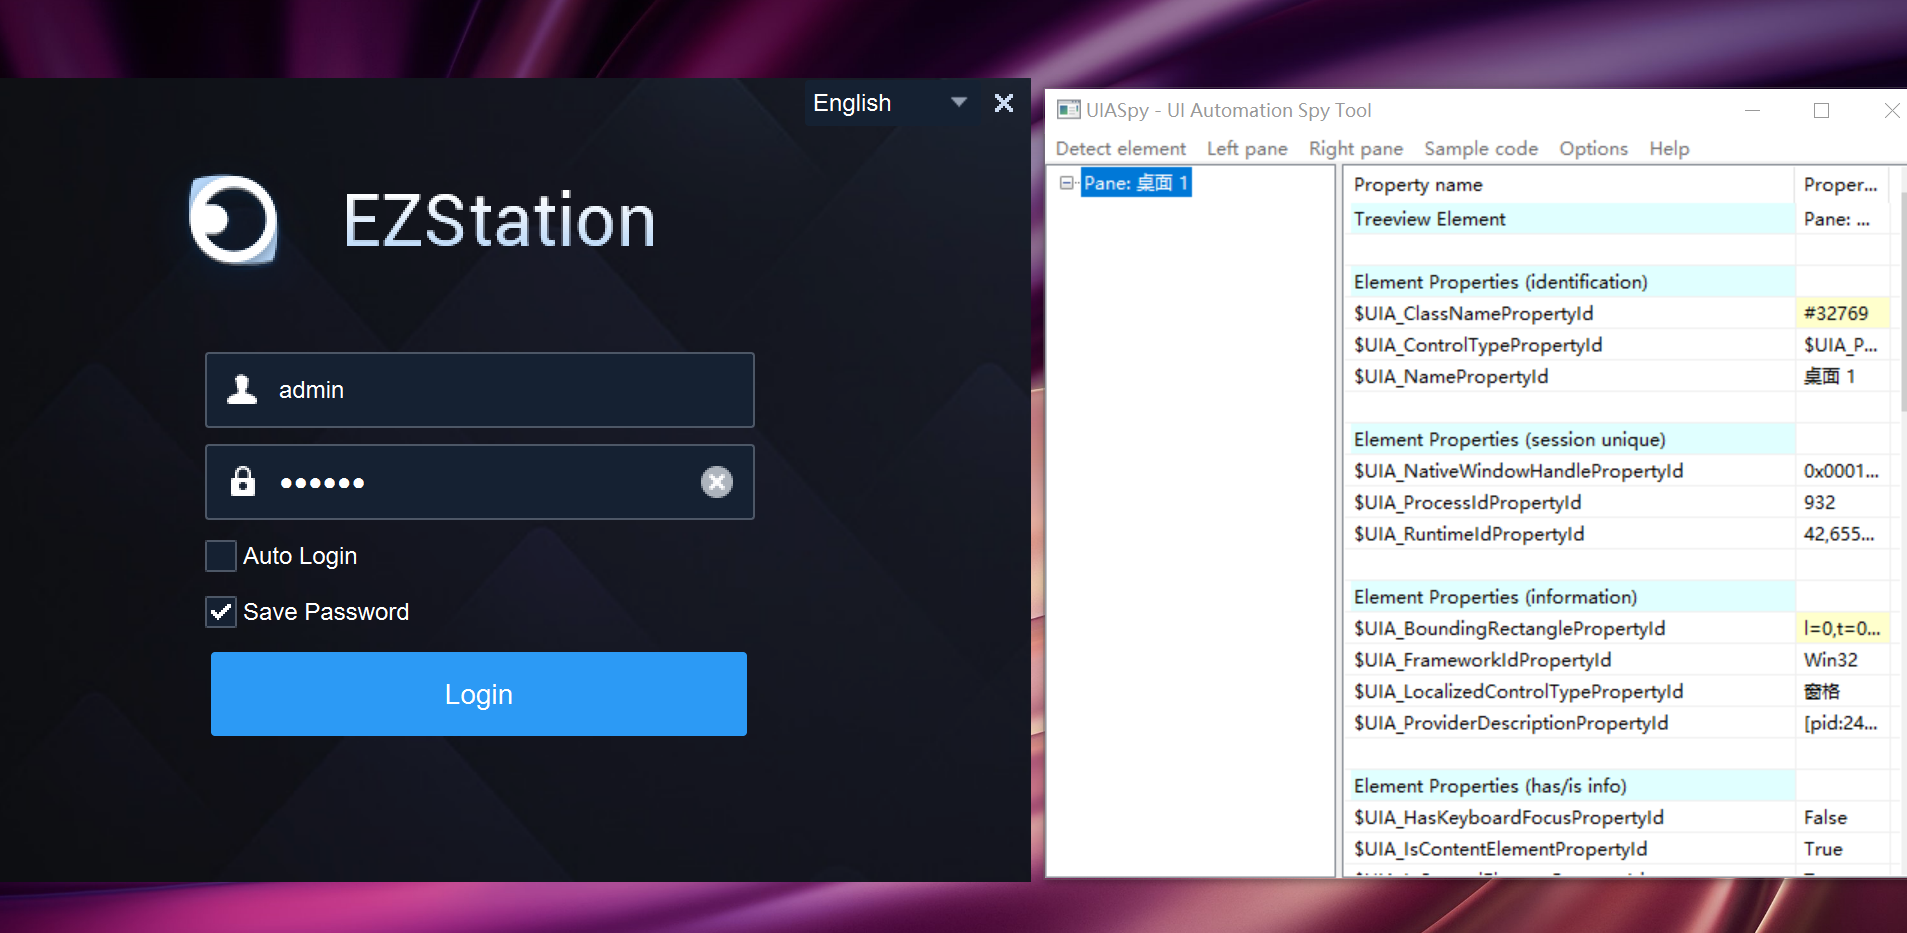Screen dimensions: 1907x933
Task: Close the UIASpy window
Action: tap(1891, 110)
